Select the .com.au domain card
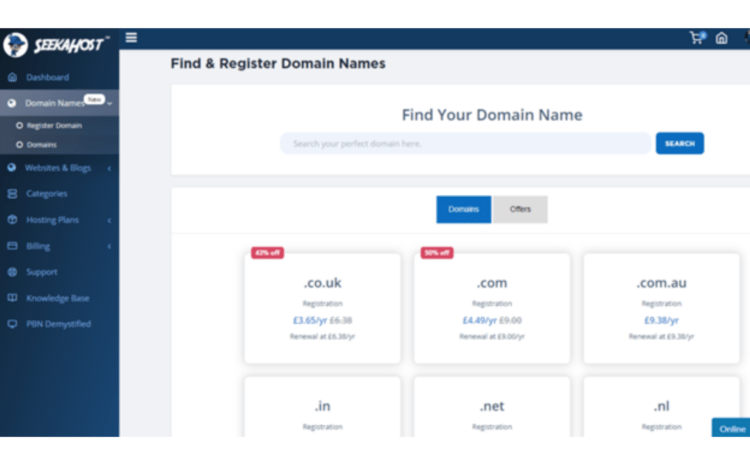 662,308
